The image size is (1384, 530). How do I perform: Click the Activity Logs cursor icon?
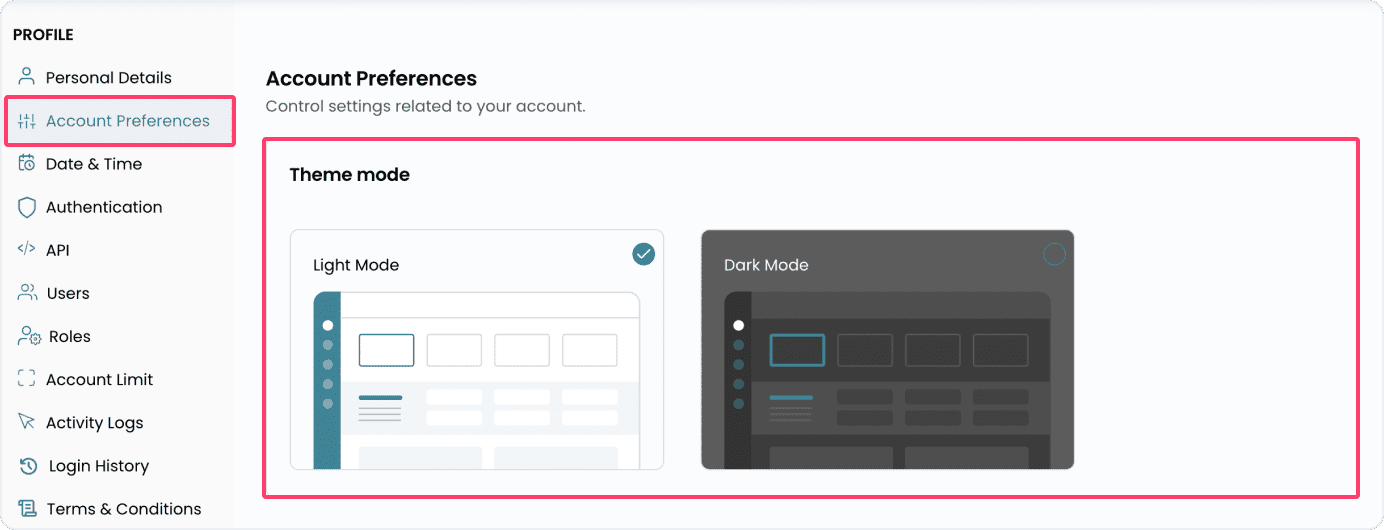point(27,423)
